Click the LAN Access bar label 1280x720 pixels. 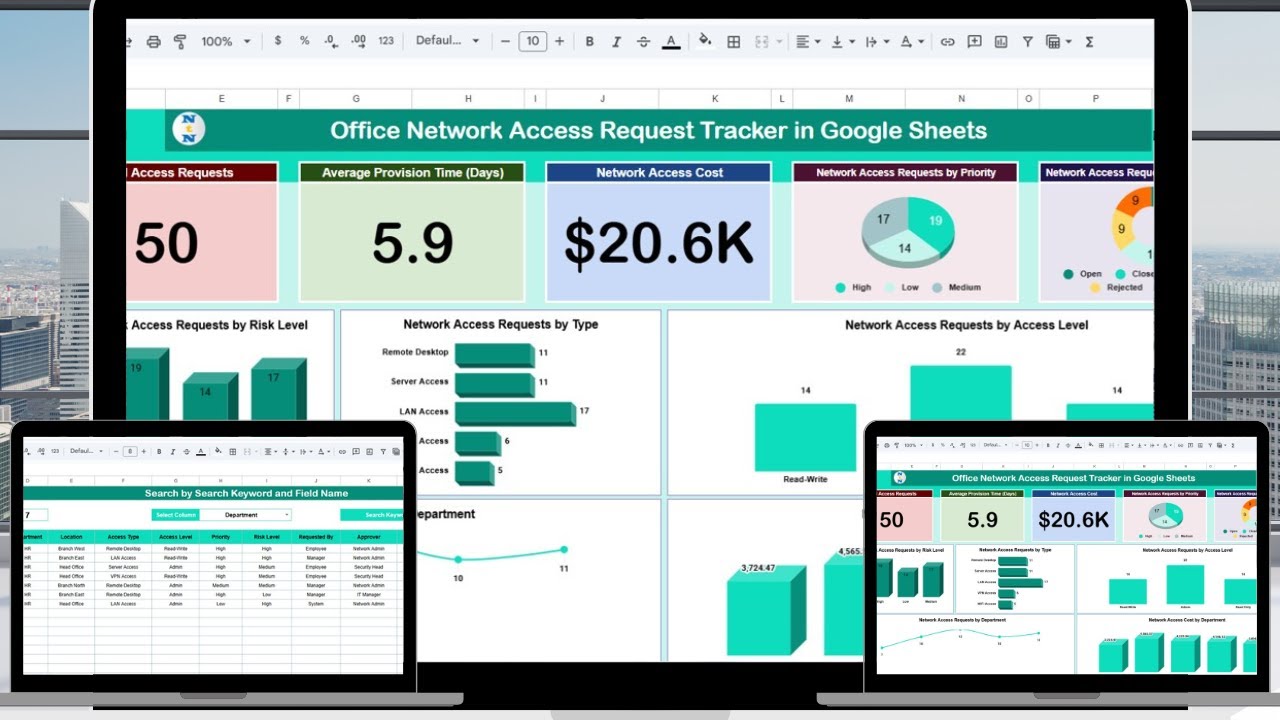(425, 411)
